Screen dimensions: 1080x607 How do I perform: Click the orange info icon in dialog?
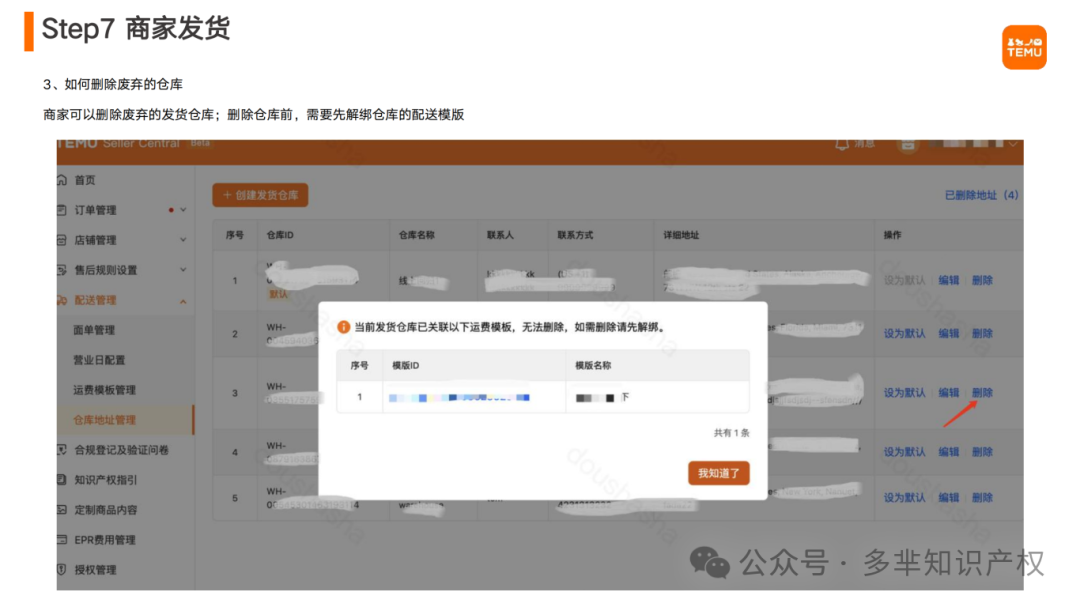tap(343, 327)
